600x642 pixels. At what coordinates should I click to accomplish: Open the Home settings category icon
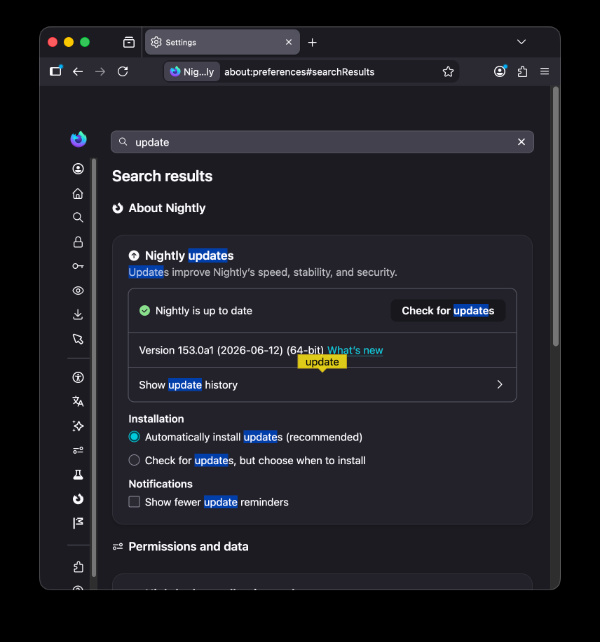78,193
